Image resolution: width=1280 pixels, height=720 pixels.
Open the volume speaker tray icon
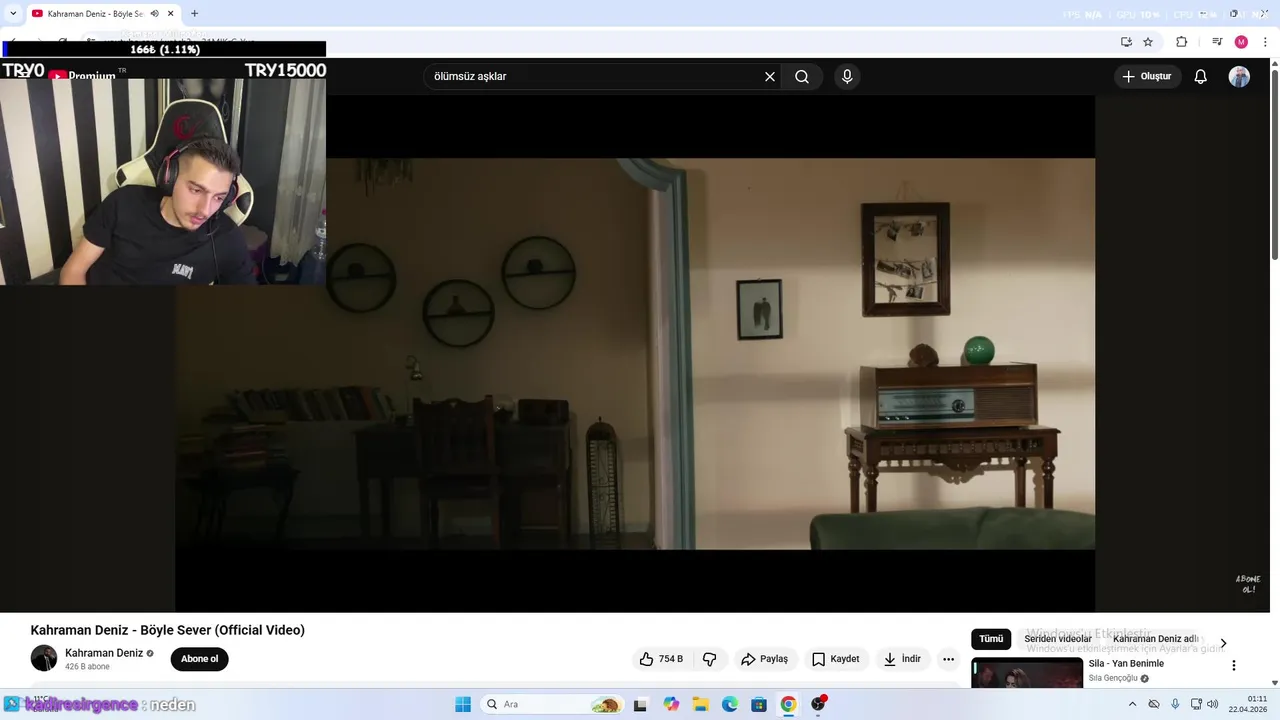pos(1213,704)
